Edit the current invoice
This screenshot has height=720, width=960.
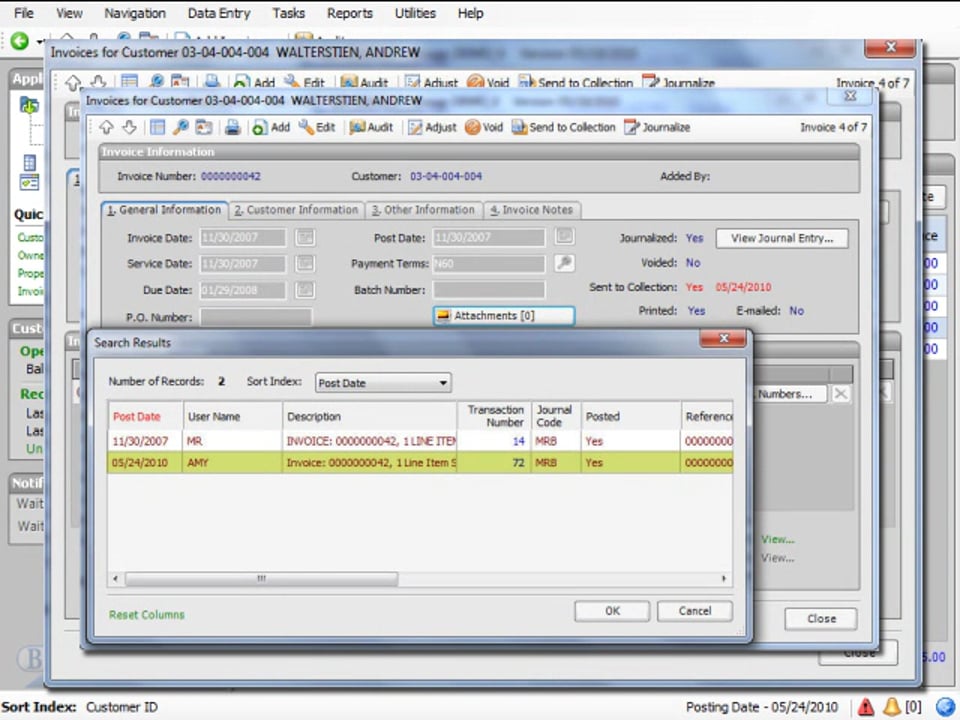click(x=317, y=127)
